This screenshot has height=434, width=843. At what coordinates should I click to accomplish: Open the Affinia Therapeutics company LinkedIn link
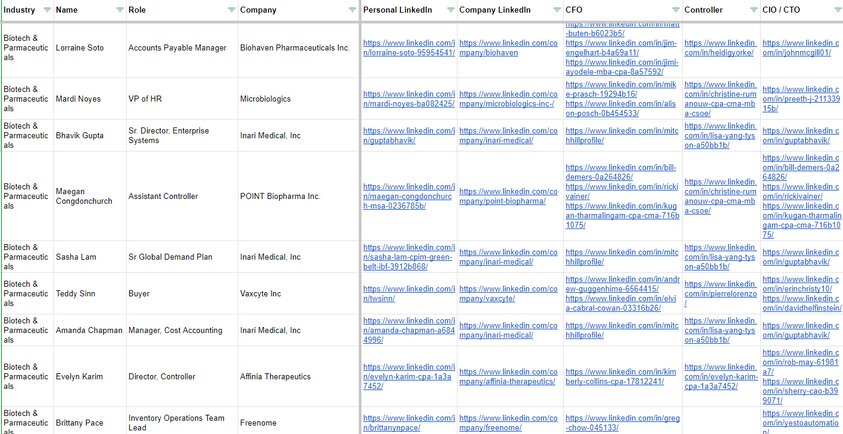508,376
